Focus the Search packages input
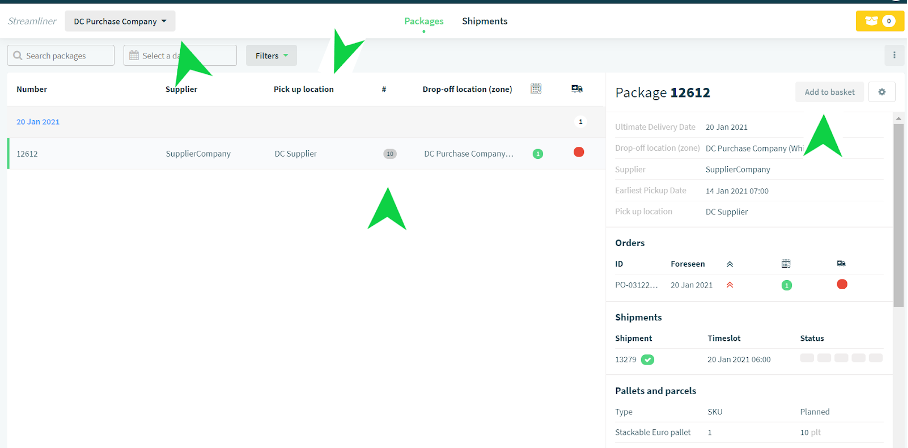This screenshot has height=448, width=908. tap(61, 56)
